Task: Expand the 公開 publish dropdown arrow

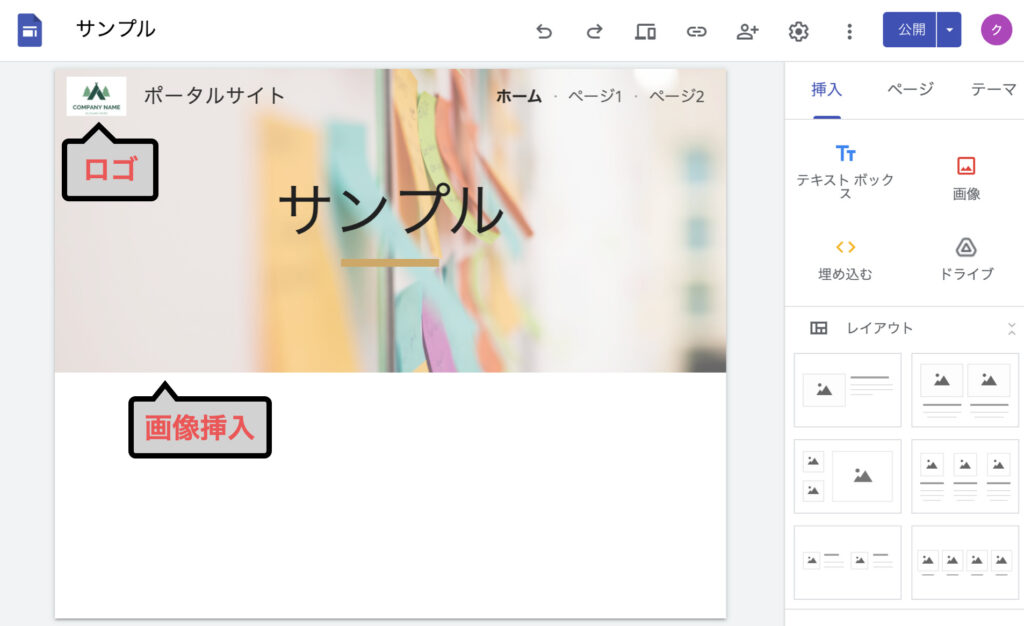Action: point(949,30)
